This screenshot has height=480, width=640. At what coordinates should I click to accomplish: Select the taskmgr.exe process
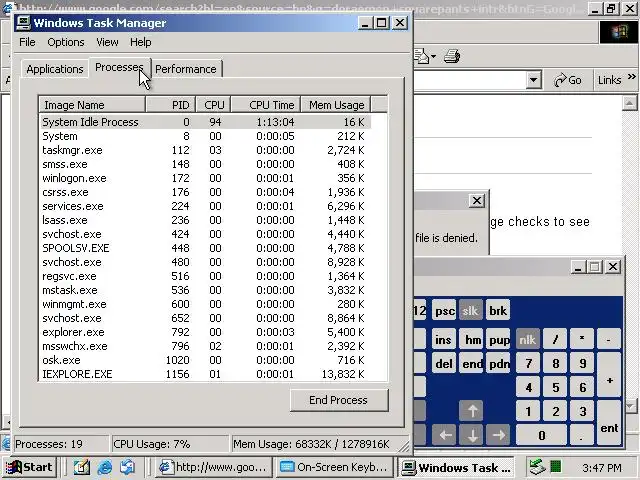[x=205, y=150]
